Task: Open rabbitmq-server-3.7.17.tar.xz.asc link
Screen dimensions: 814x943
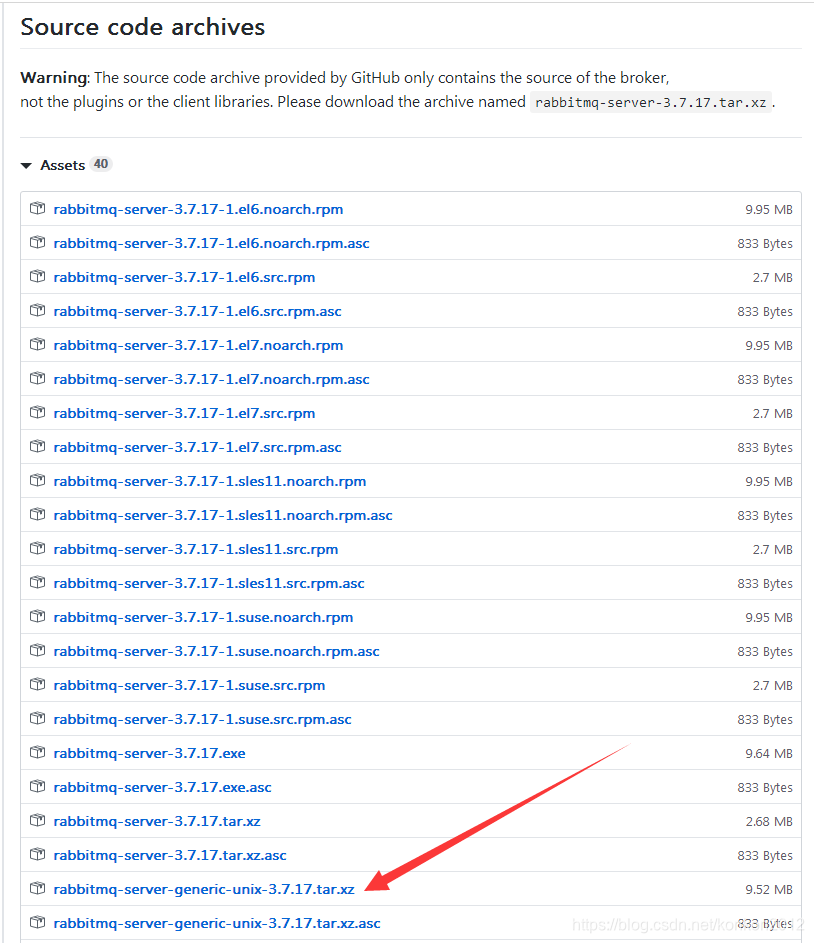Action: click(170, 855)
